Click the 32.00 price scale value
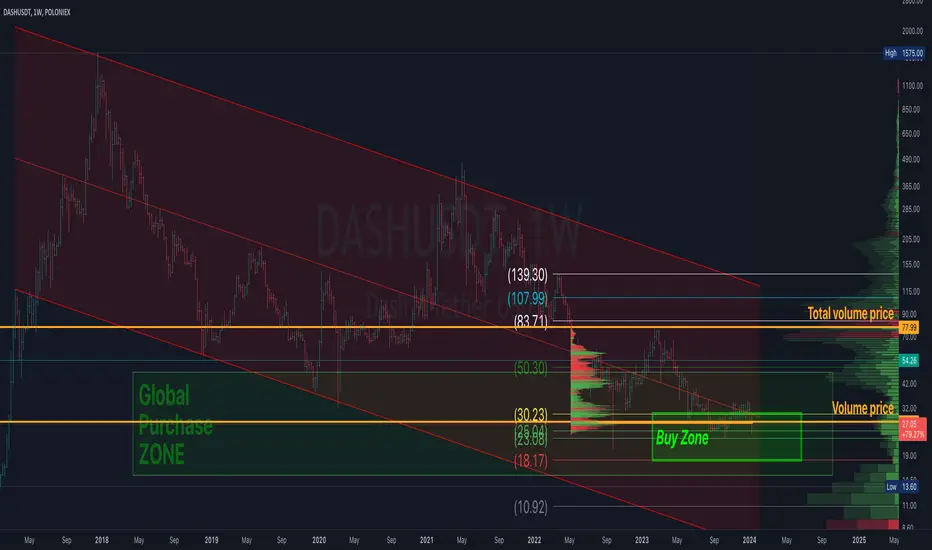The width and height of the screenshot is (932, 550). [x=909, y=408]
